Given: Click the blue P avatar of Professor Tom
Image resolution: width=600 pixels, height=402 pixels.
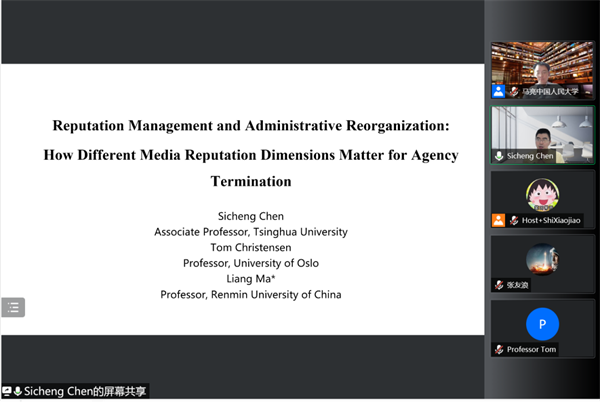Looking at the screenshot, I should [x=542, y=323].
